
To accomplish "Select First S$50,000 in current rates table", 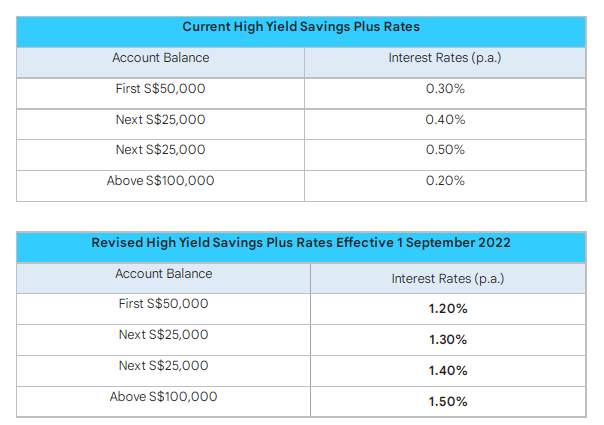I will coord(160,89).
